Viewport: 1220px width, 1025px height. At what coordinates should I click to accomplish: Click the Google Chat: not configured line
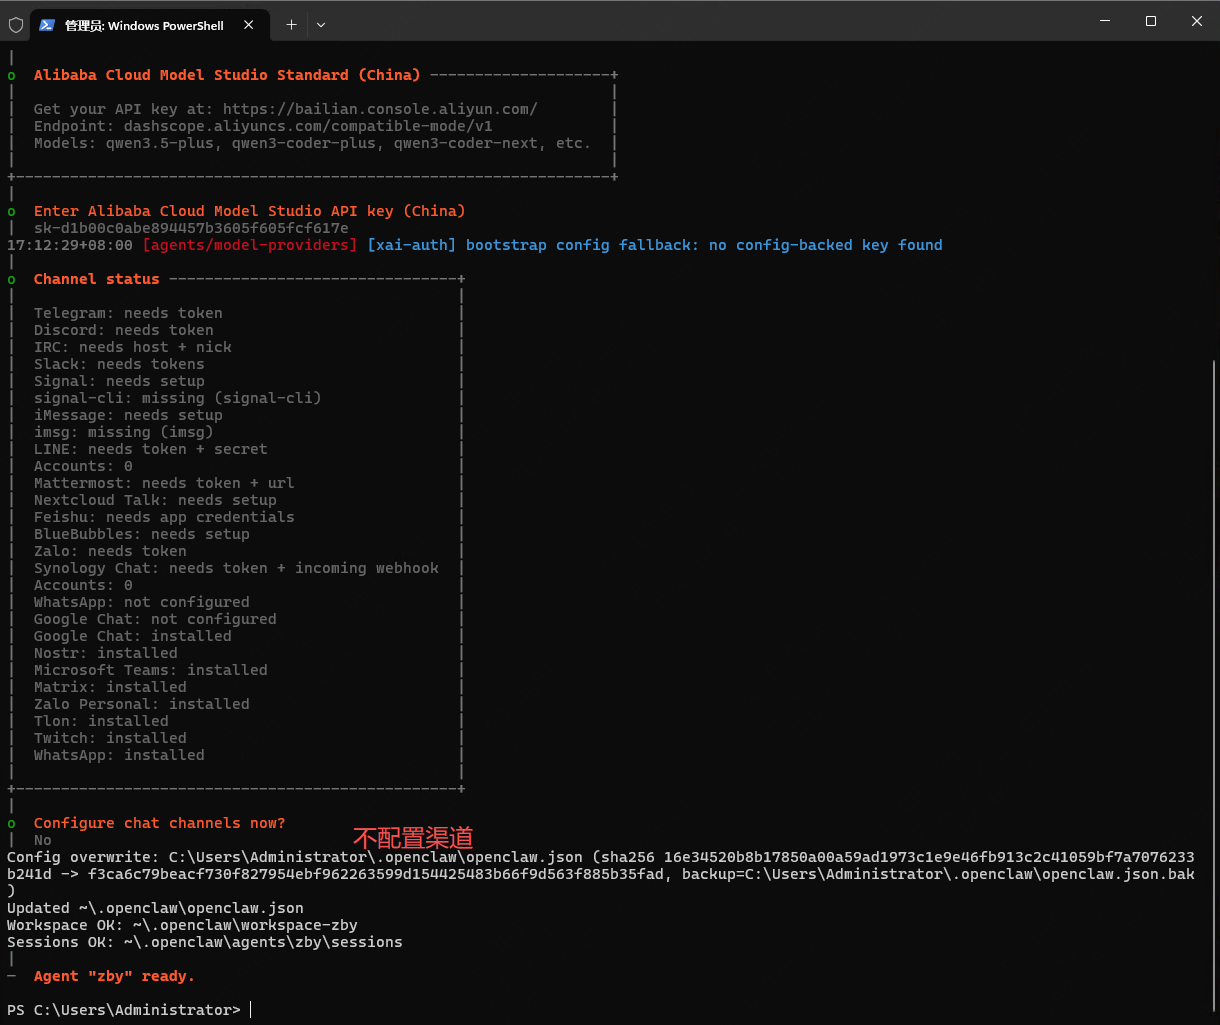(x=155, y=619)
